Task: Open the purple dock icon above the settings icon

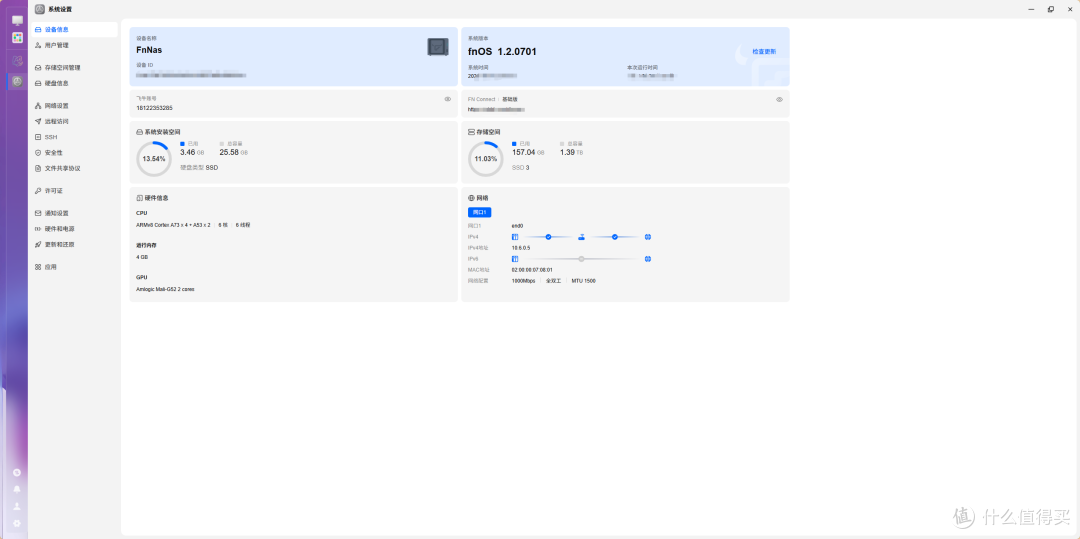Action: pos(17,61)
